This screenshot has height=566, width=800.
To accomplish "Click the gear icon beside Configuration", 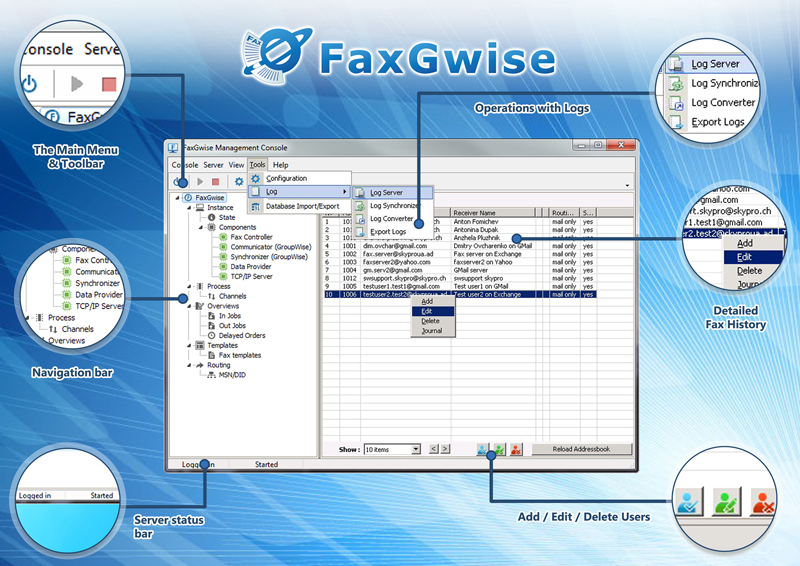I will coord(256,178).
